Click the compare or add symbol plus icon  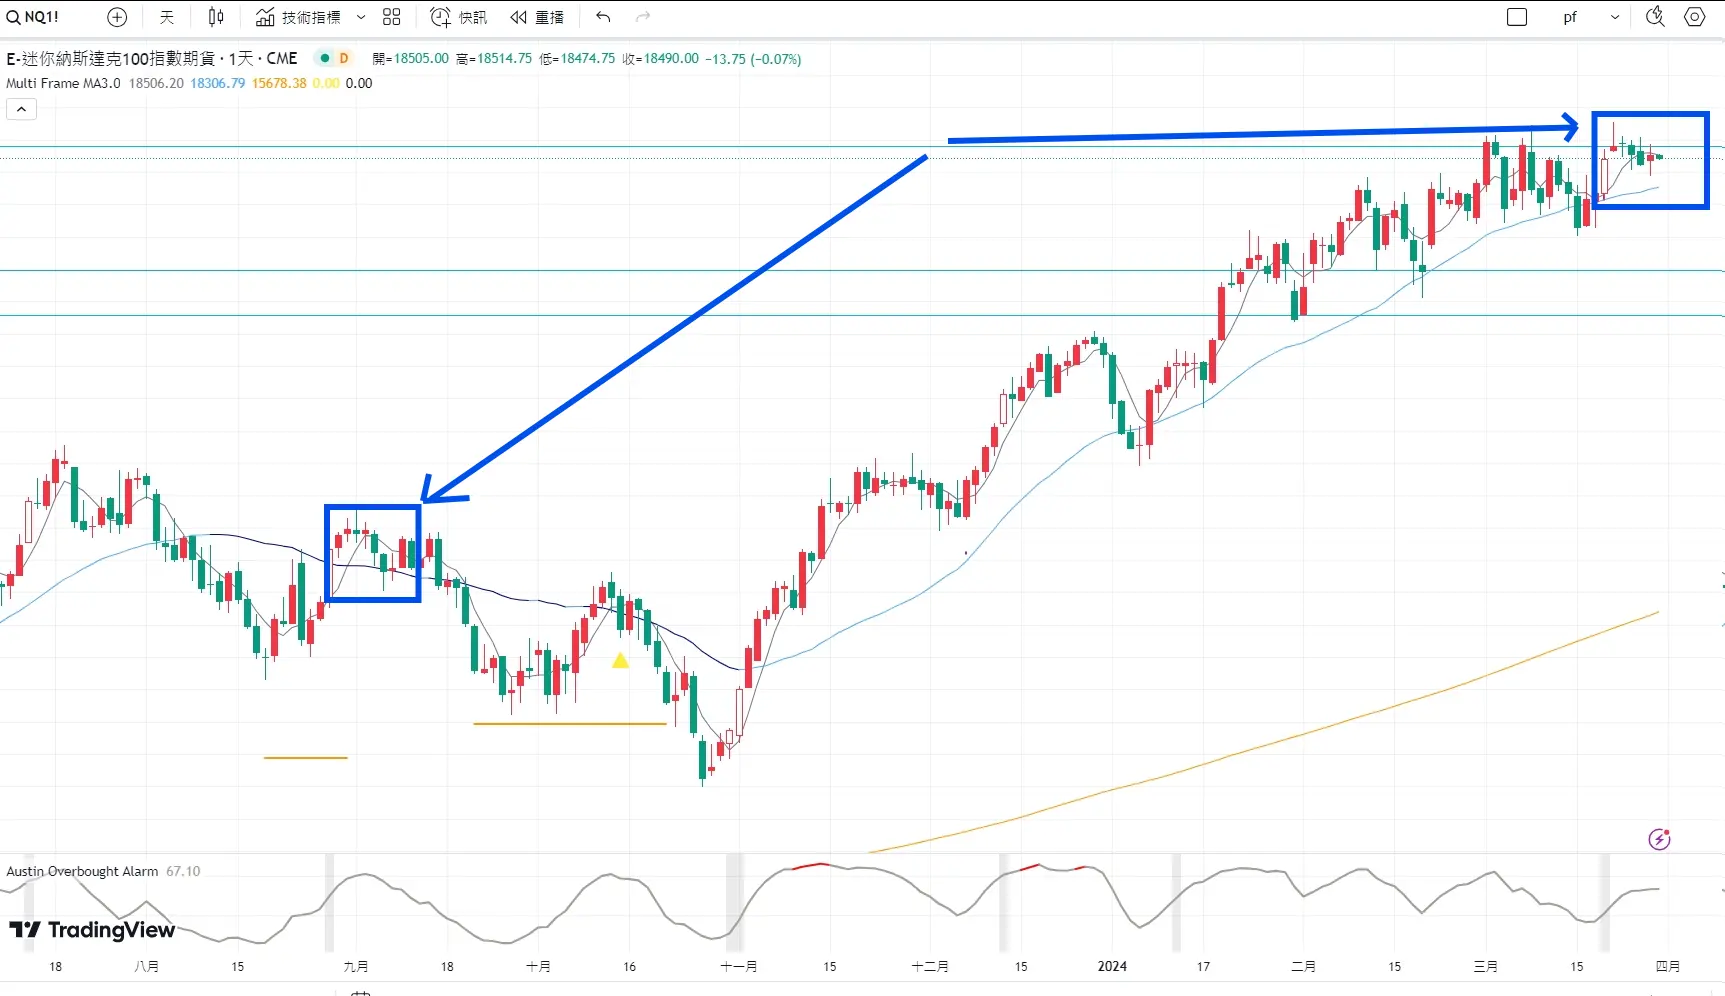click(x=117, y=17)
